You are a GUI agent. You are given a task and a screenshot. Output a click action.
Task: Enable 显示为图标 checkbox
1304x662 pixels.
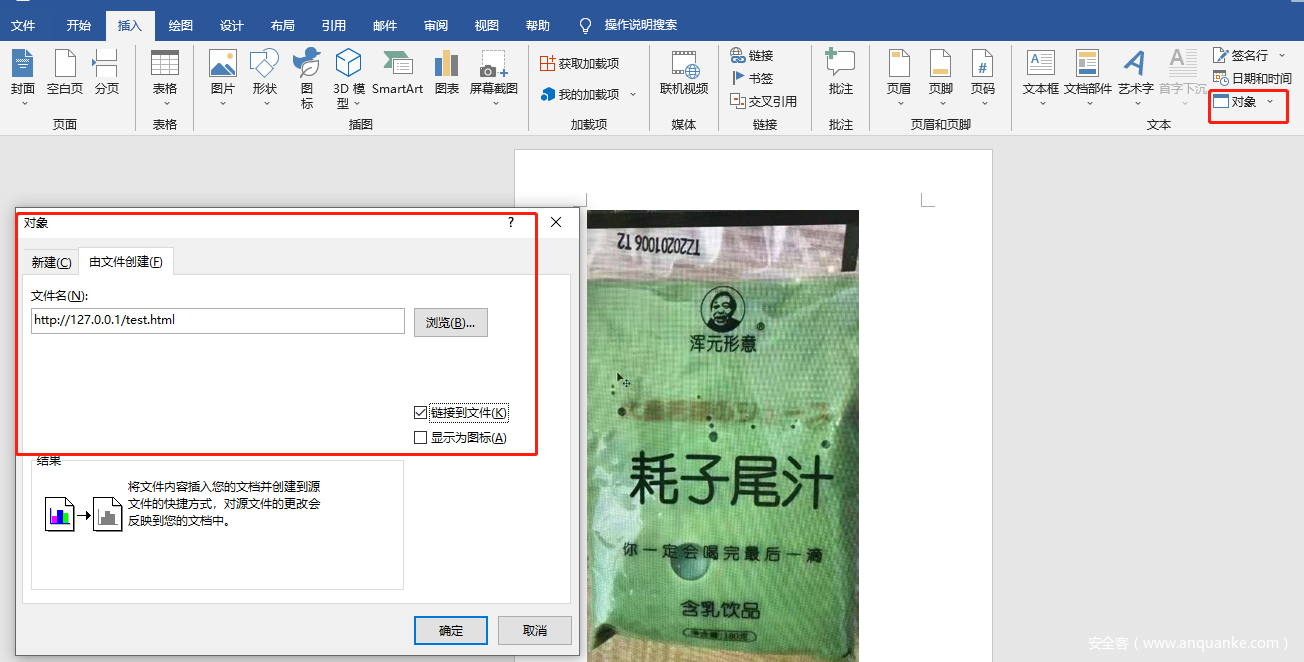pyautogui.click(x=420, y=438)
